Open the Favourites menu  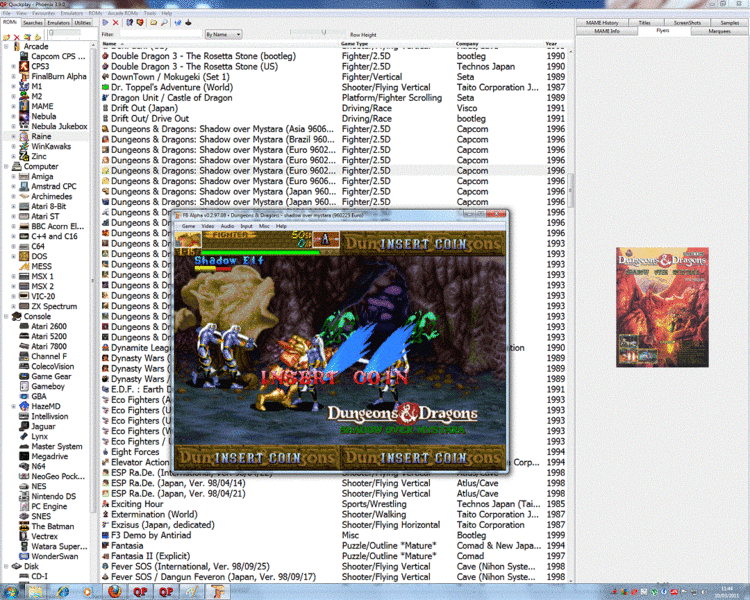[x=44, y=13]
